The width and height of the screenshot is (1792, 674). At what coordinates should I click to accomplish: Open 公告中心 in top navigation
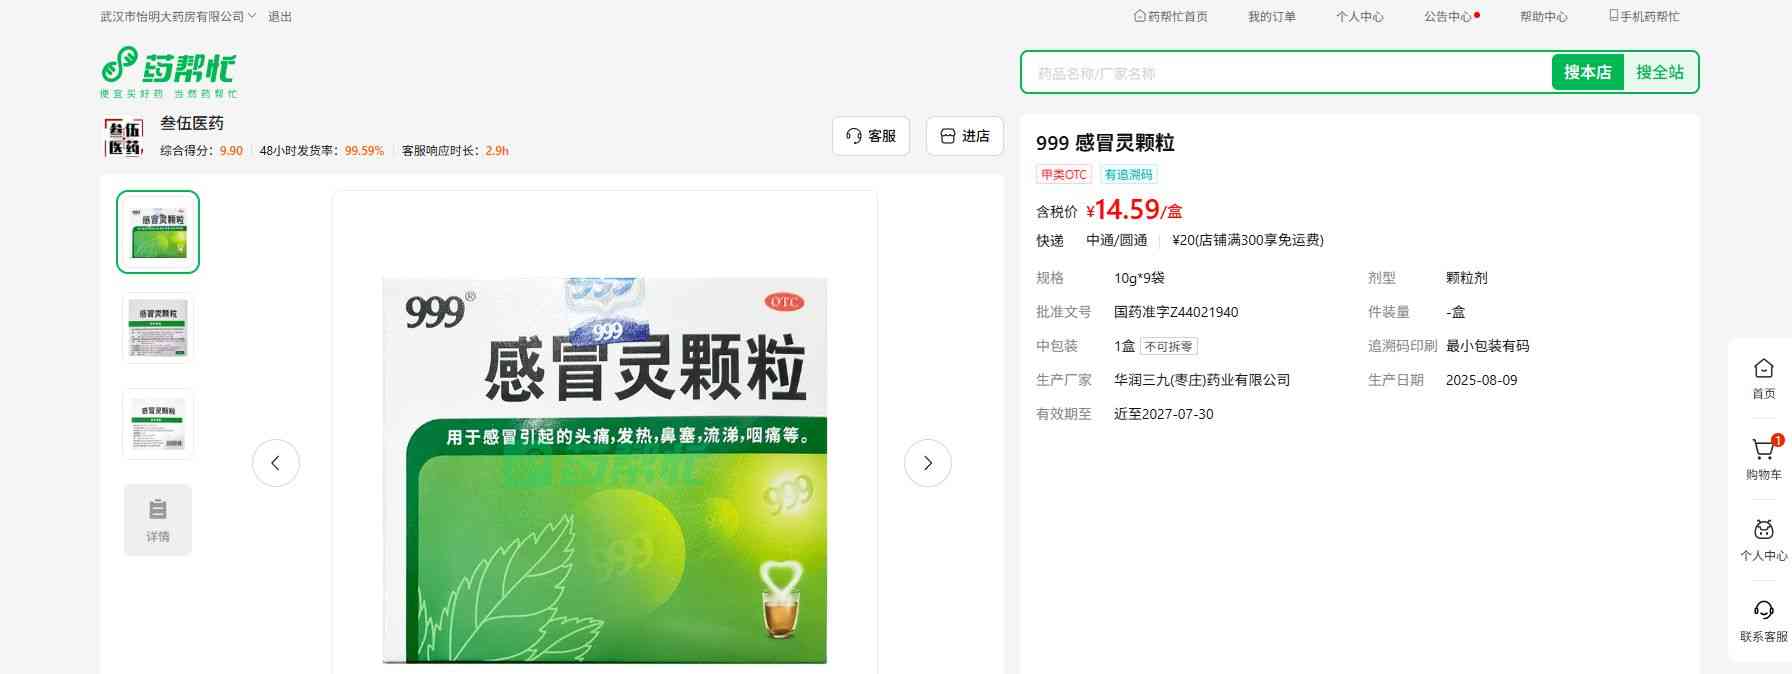point(1448,17)
